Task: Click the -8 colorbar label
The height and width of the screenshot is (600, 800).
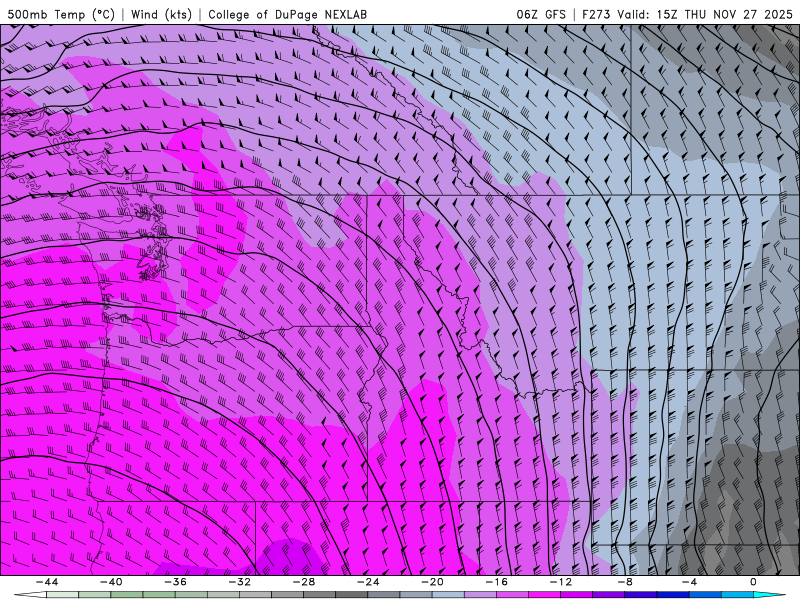Action: click(625, 582)
